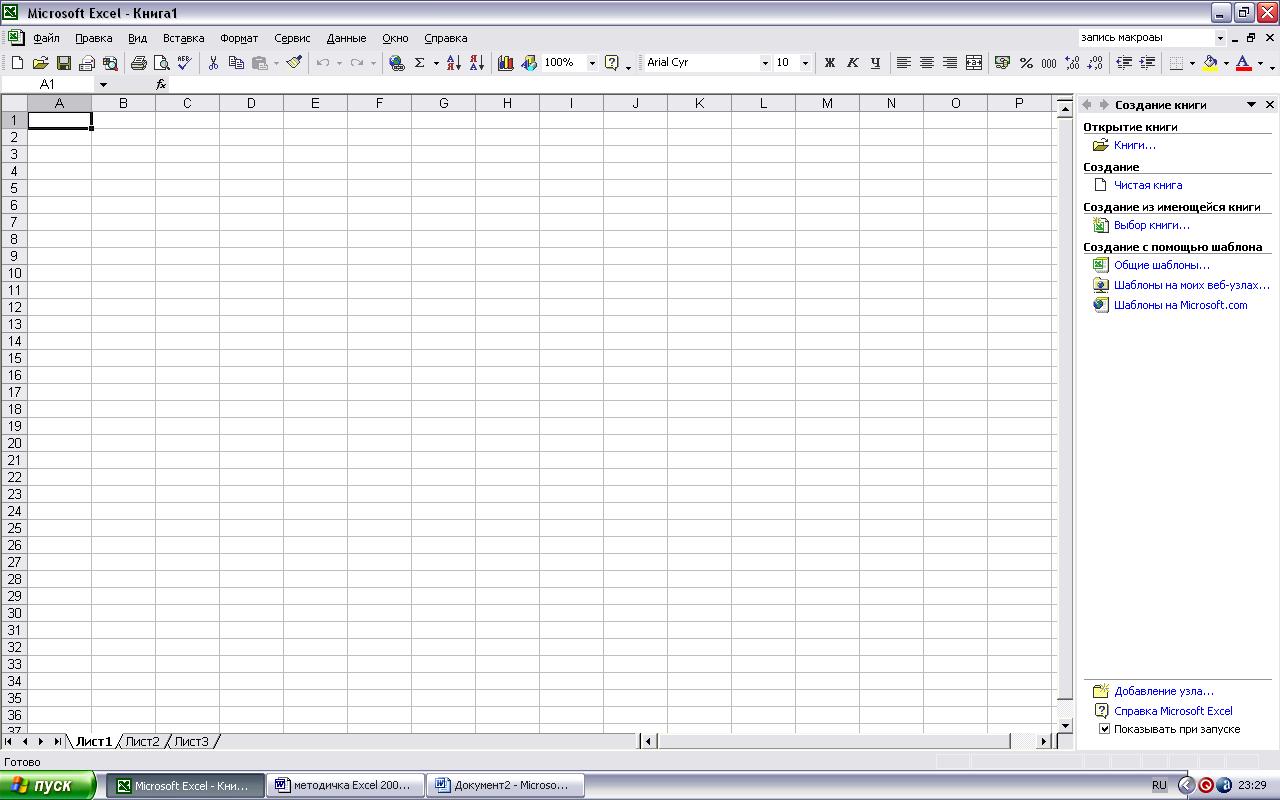Open the Drawing toolbar icon
Image resolution: width=1280 pixels, height=800 pixels.
click(529, 62)
